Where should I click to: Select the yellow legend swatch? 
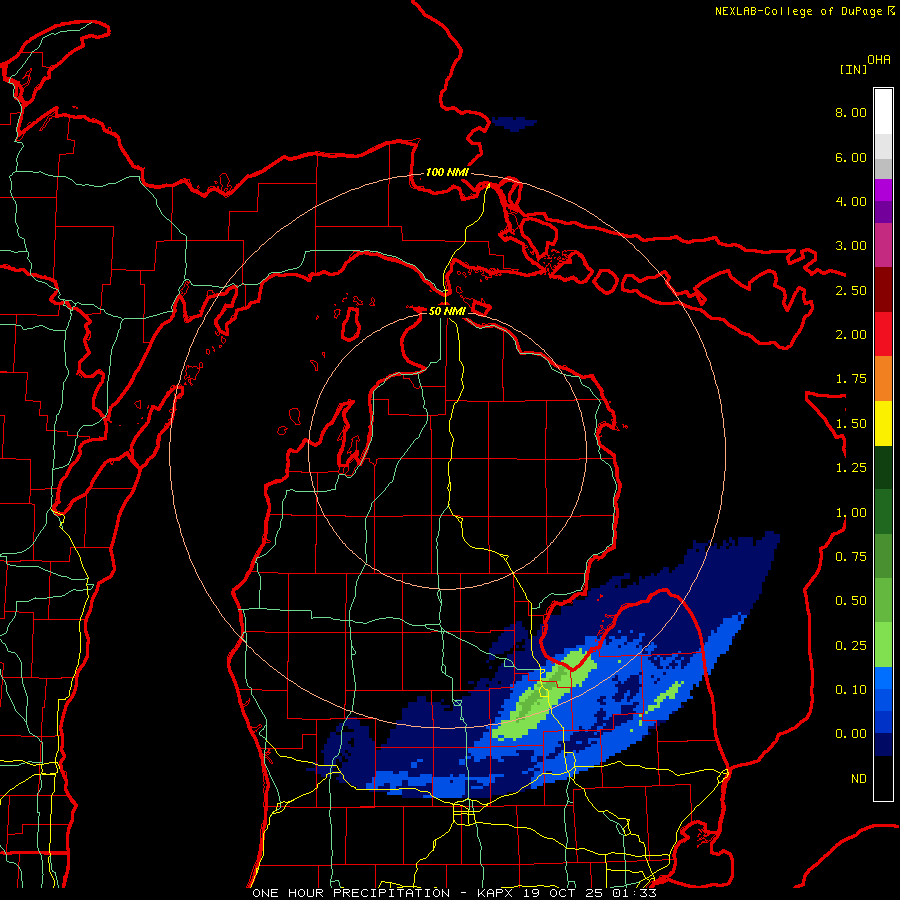tap(883, 423)
